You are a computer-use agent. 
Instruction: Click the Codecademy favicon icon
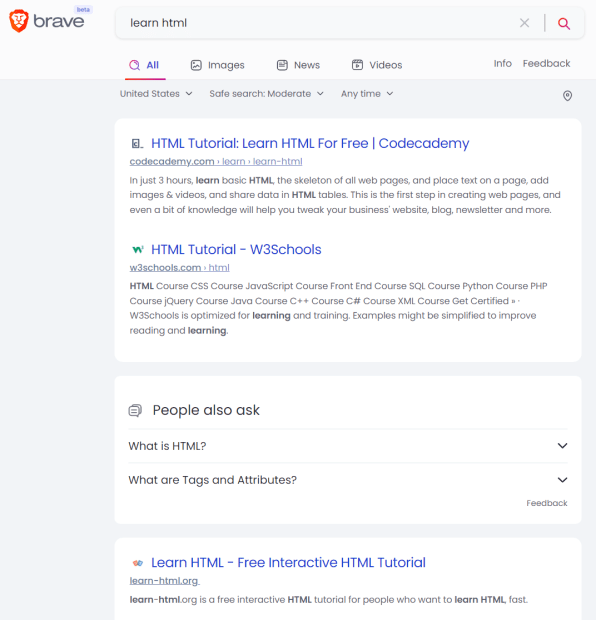pyautogui.click(x=137, y=144)
